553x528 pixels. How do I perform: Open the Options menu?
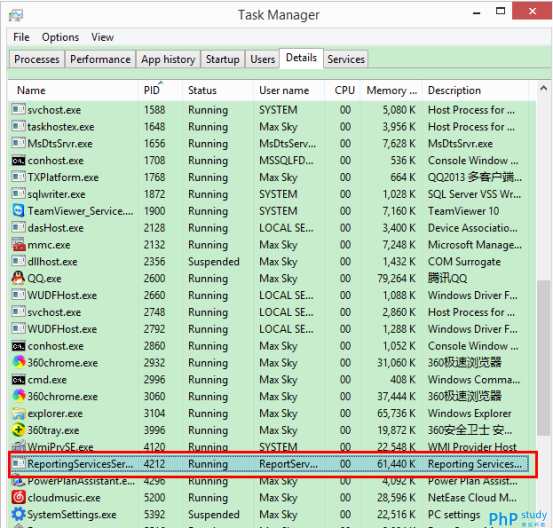coord(60,37)
